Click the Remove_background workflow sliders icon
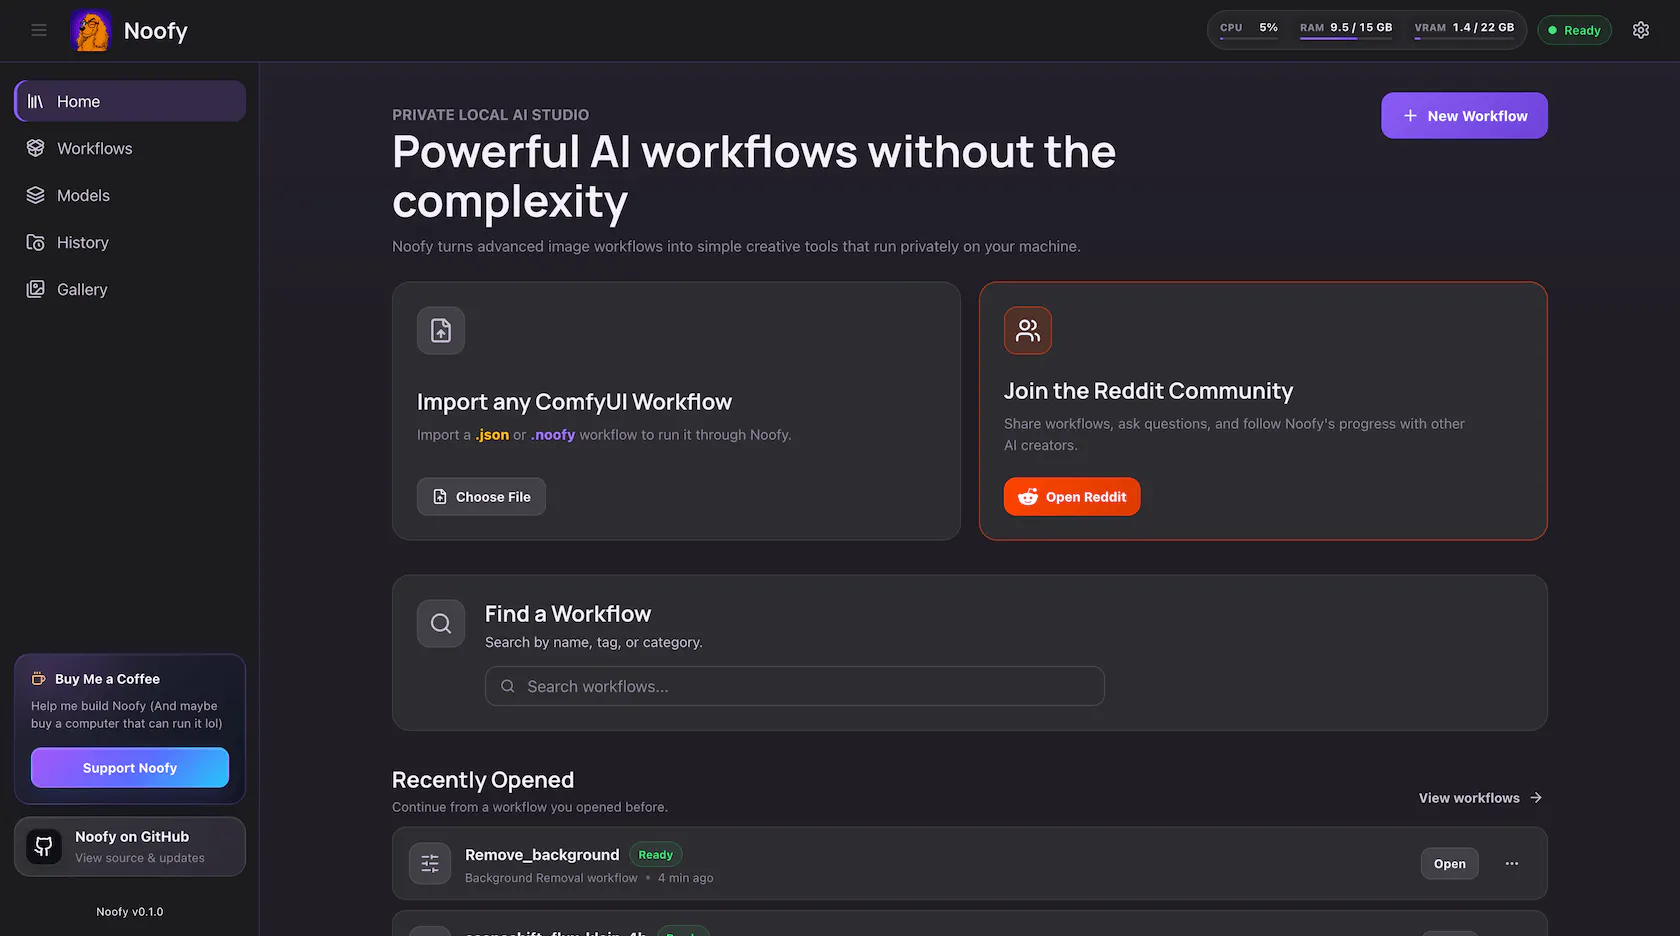 point(430,864)
